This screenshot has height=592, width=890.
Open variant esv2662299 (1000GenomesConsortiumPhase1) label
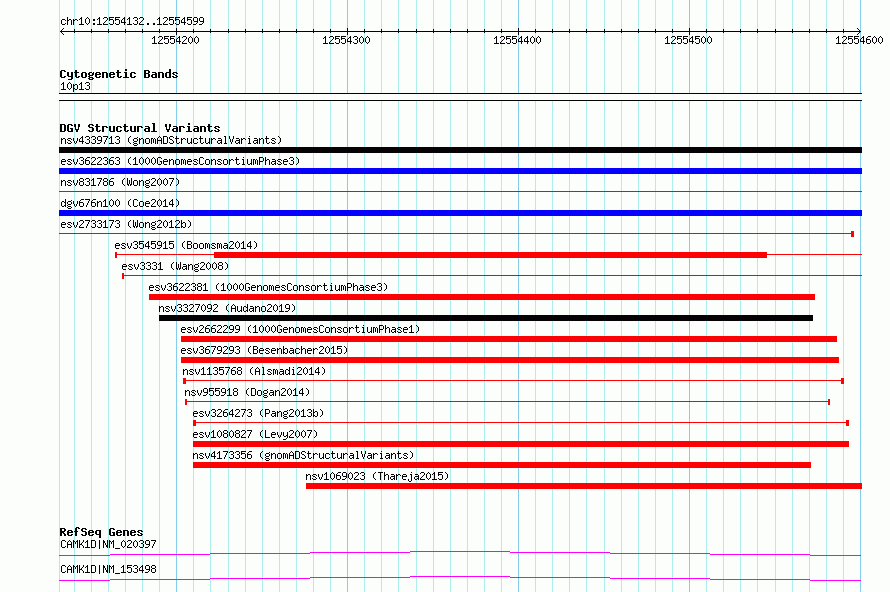[300, 329]
